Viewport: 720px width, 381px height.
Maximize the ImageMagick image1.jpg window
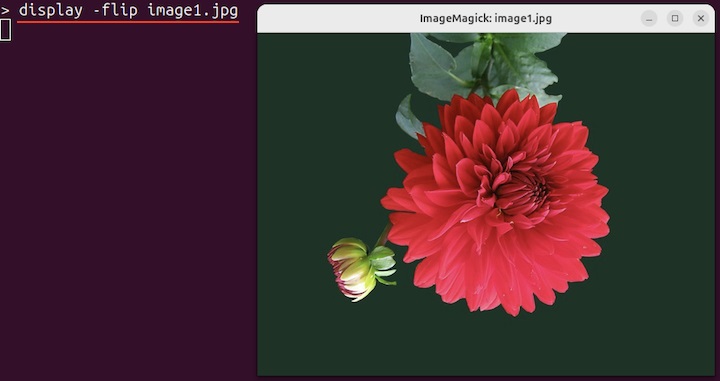click(x=675, y=18)
